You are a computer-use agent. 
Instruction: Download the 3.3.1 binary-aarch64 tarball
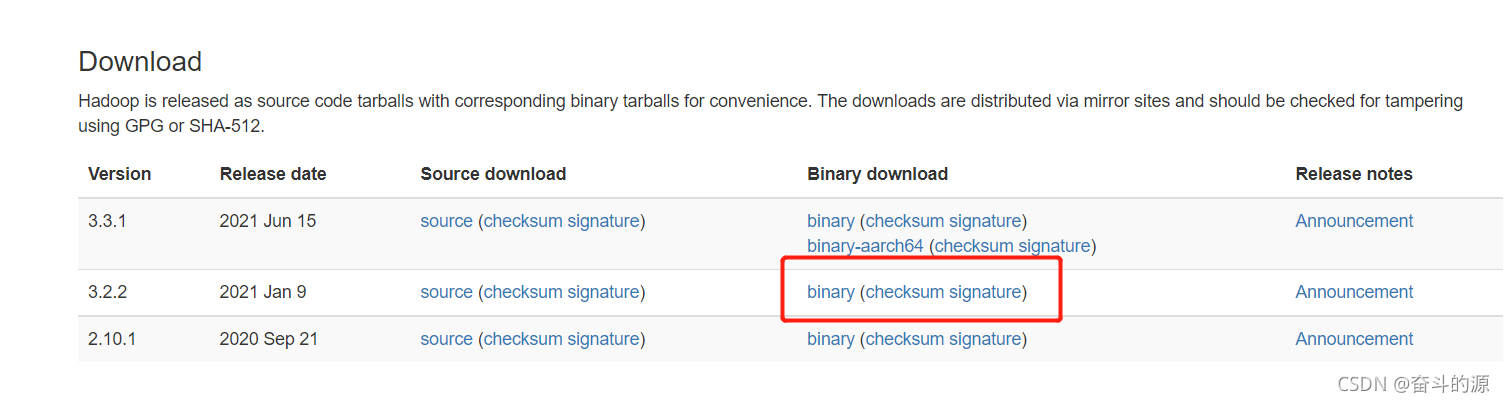click(865, 246)
